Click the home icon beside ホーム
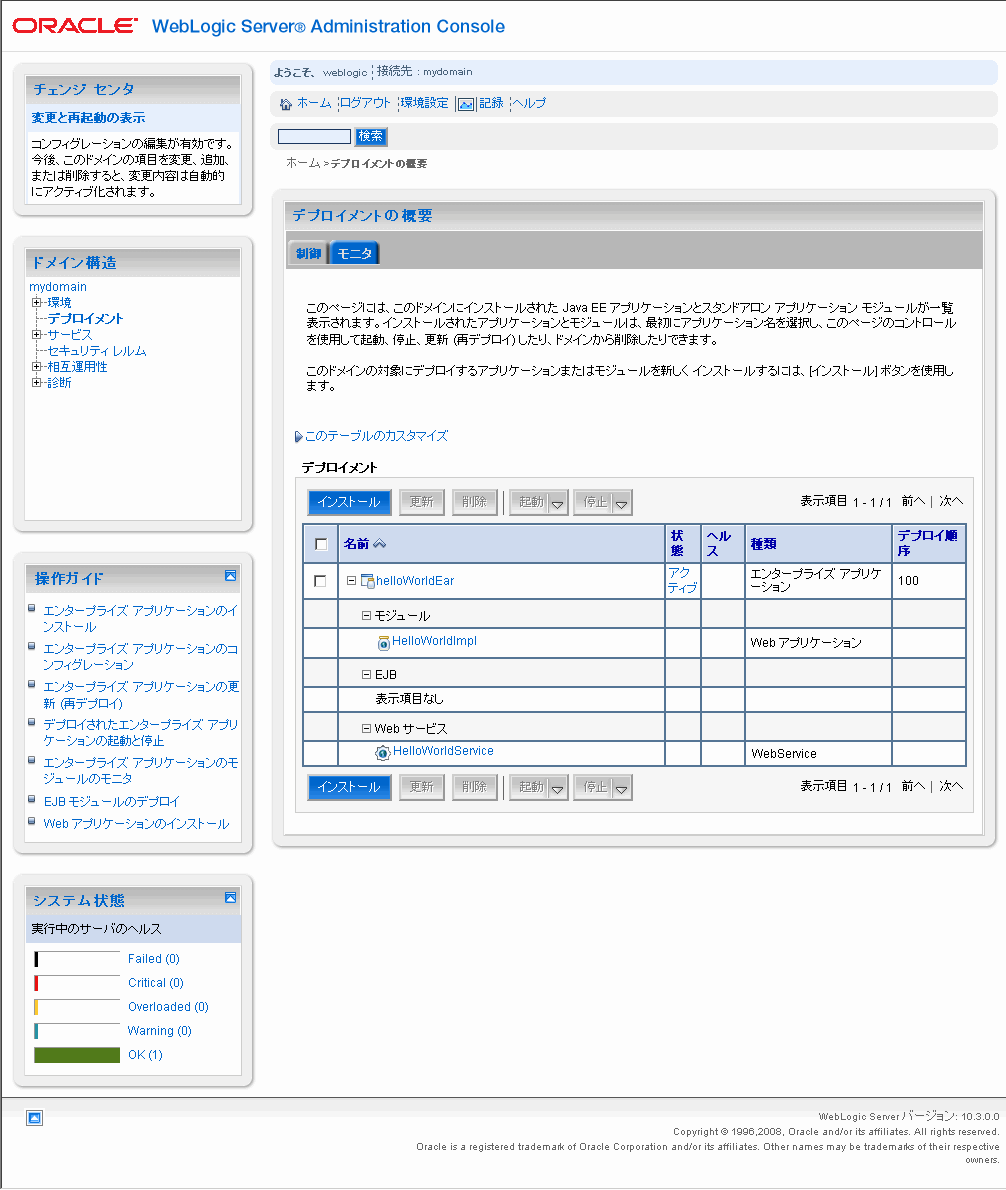Viewport: 1006px width, 1190px height. pyautogui.click(x=285, y=104)
